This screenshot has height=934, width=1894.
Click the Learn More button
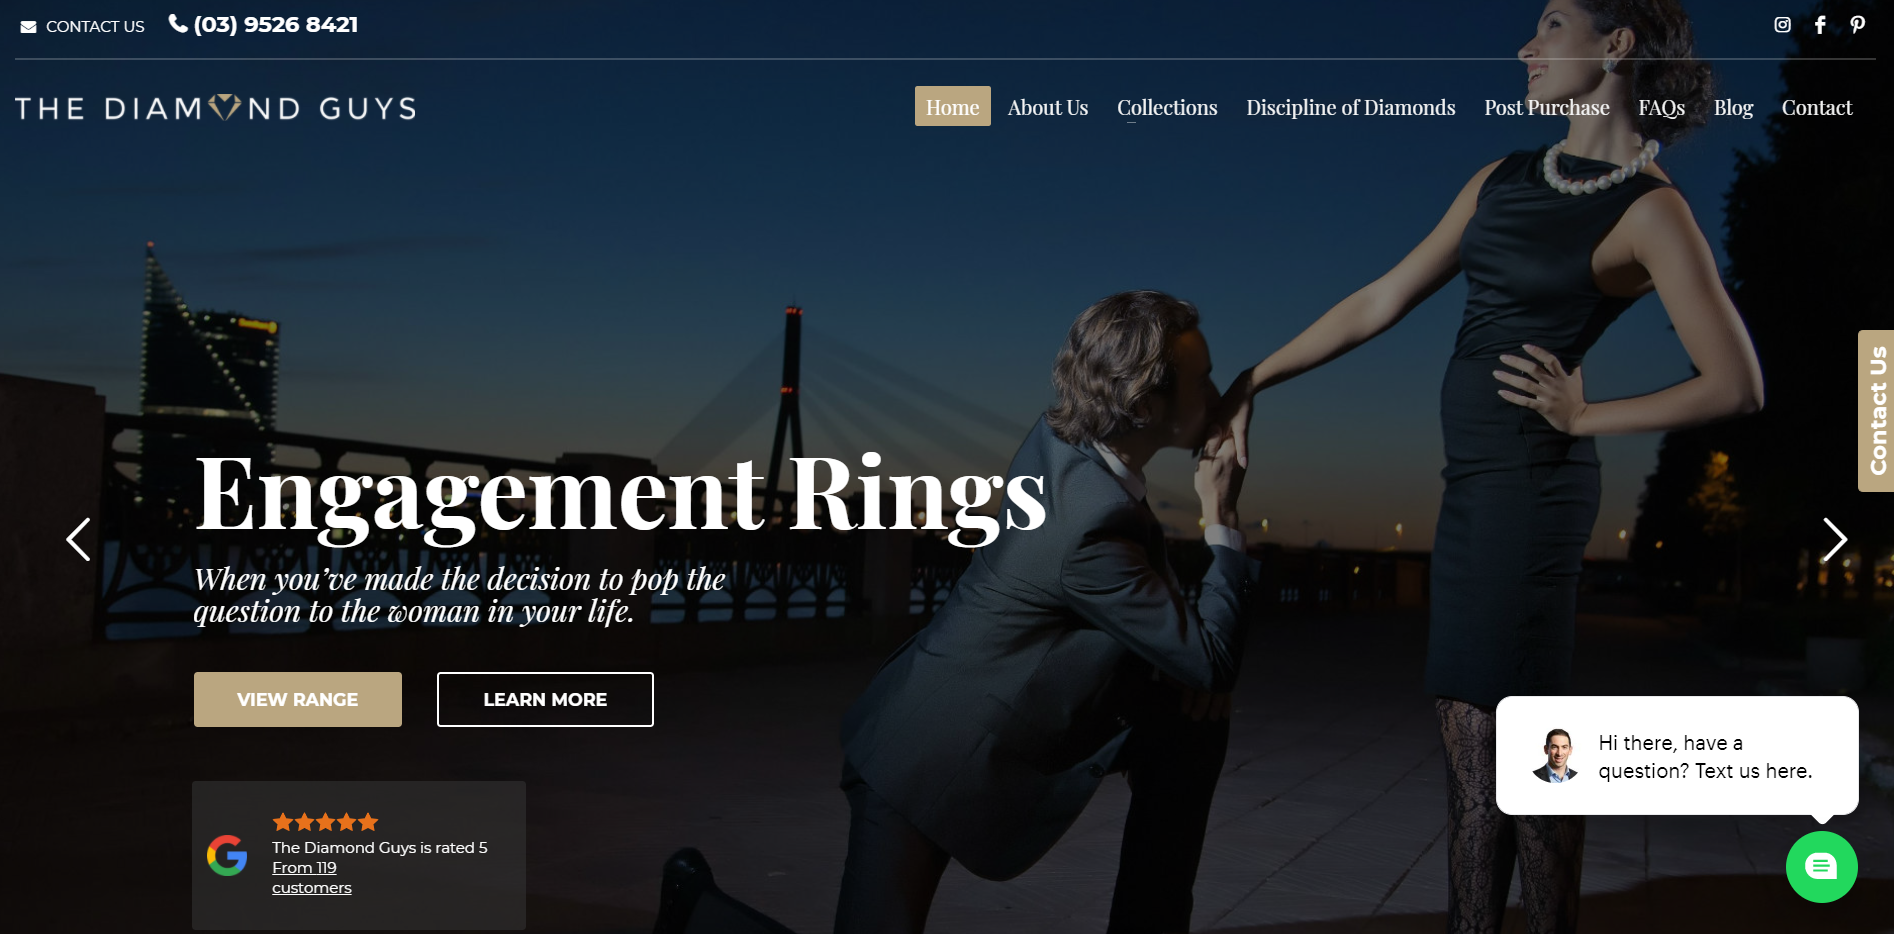click(545, 699)
